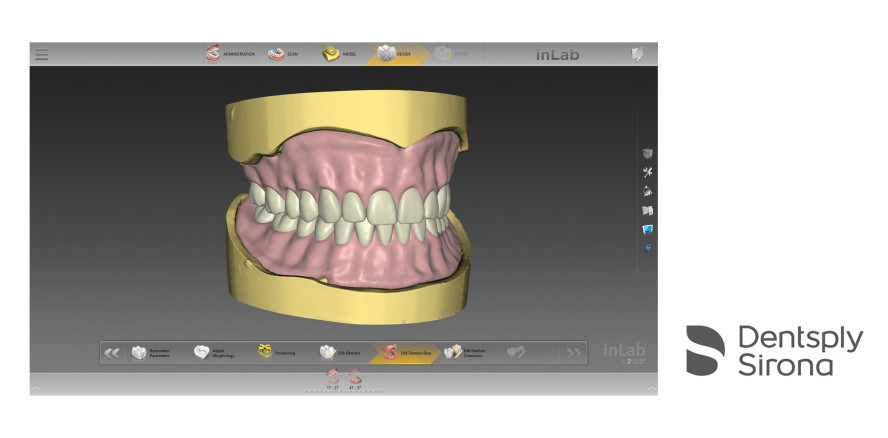Select the 17 - 27 upper denture object
Viewport: 888px width, 438px height.
pos(332,380)
